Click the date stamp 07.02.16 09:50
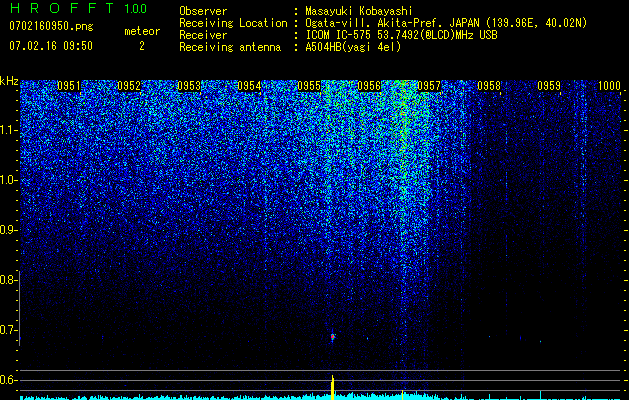The height and width of the screenshot is (400, 629). (51, 46)
